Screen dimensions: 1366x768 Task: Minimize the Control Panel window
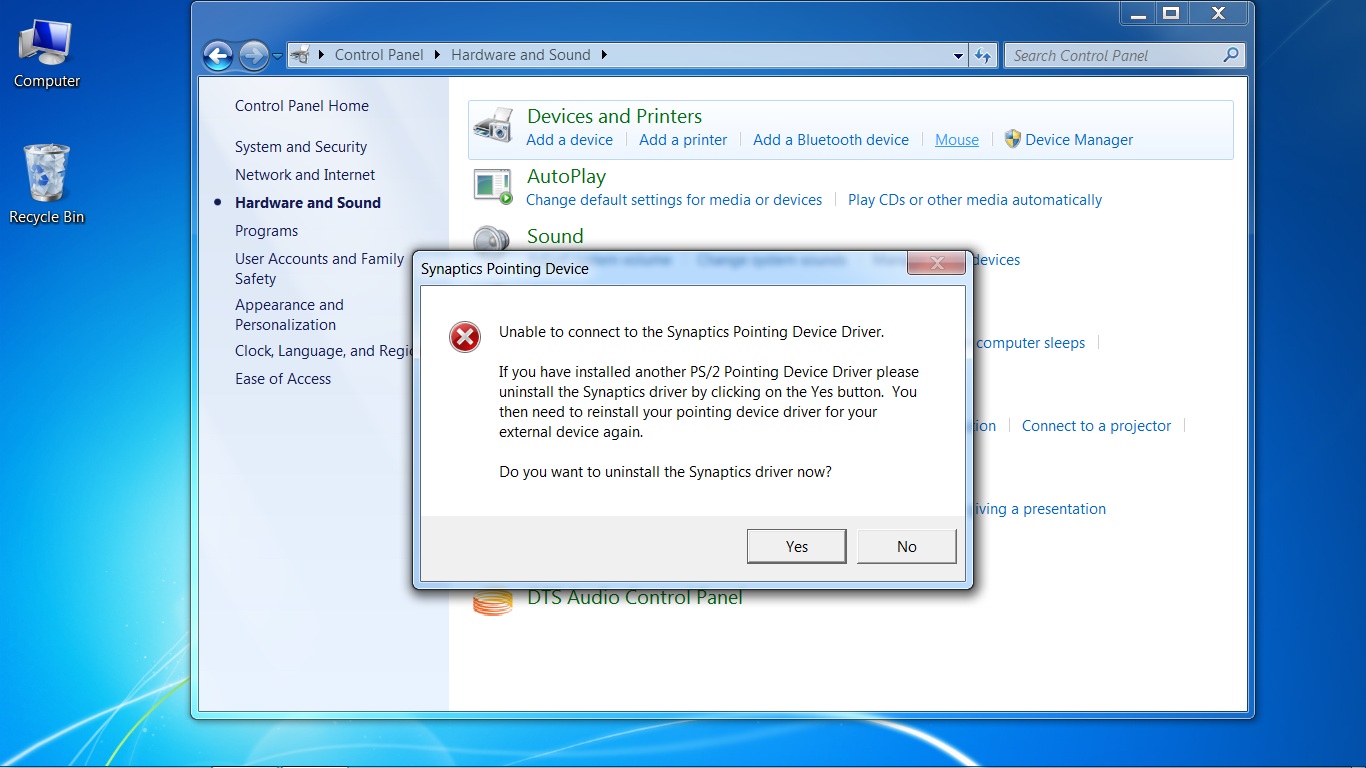pos(1138,13)
